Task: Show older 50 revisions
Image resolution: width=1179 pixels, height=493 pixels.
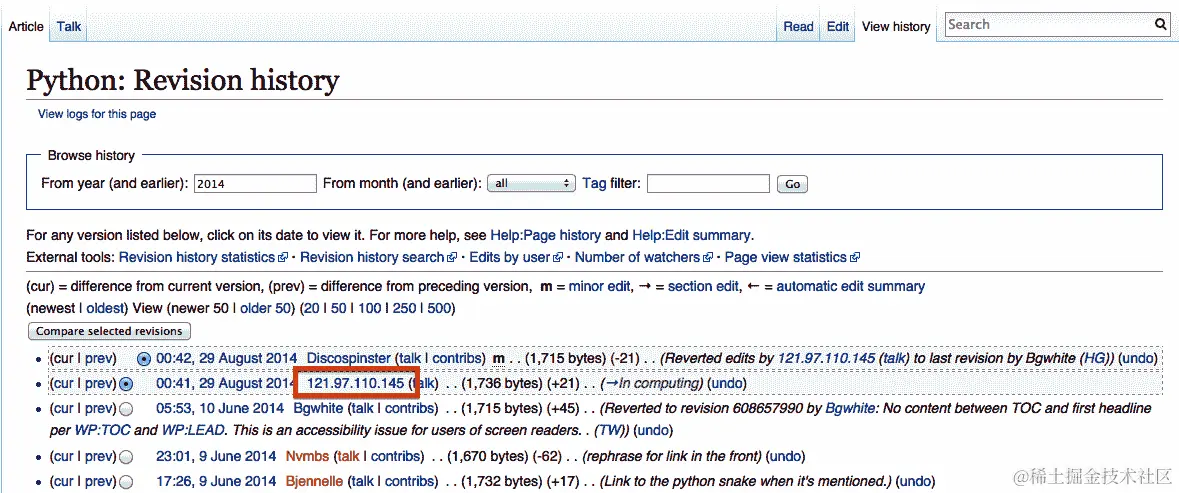Action: pyautogui.click(x=265, y=308)
